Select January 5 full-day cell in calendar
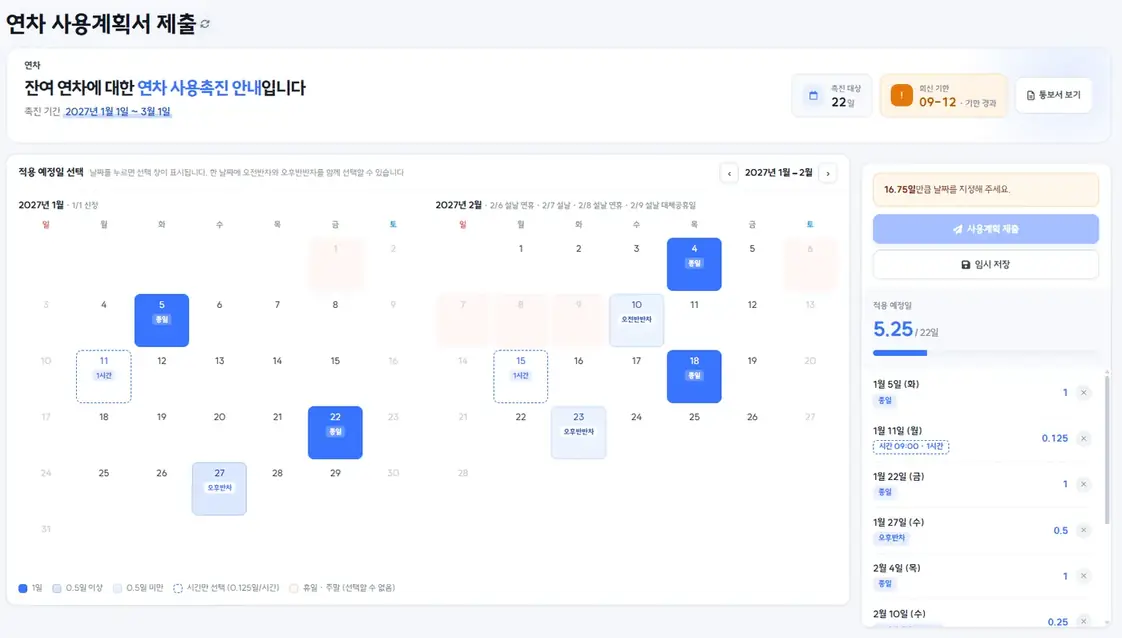This screenshot has width=1122, height=638. pyautogui.click(x=162, y=320)
